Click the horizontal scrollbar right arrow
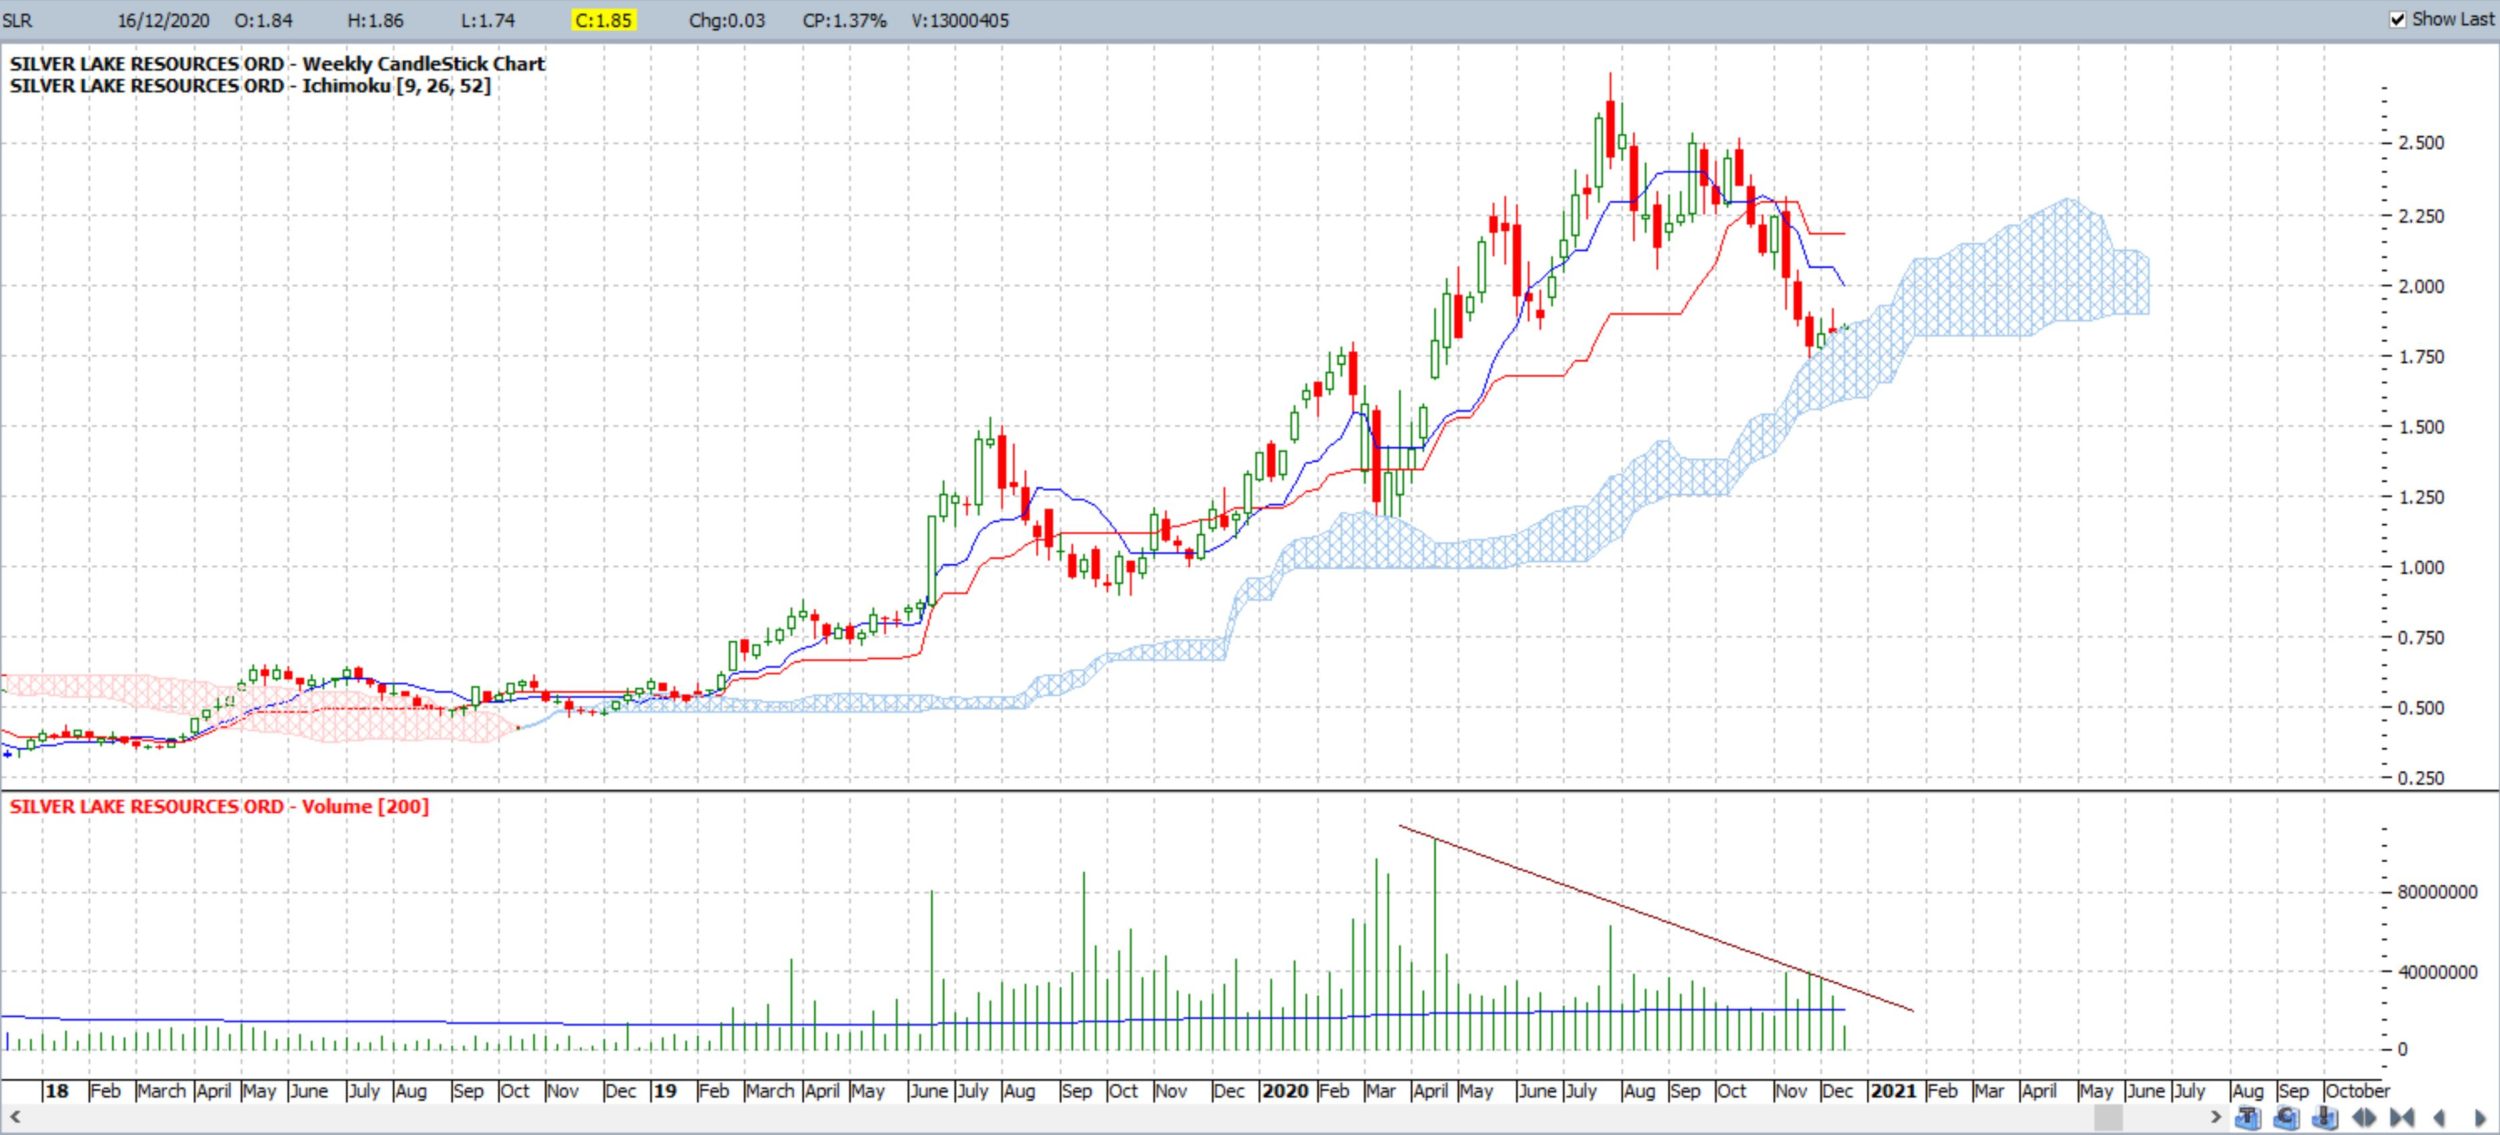This screenshot has width=2500, height=1135. [x=2216, y=1116]
